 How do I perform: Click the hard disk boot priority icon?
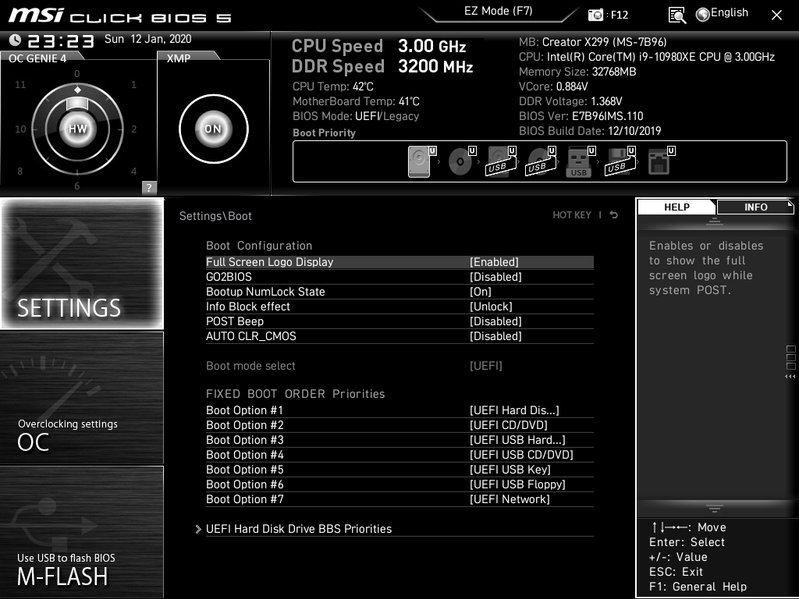click(x=422, y=161)
